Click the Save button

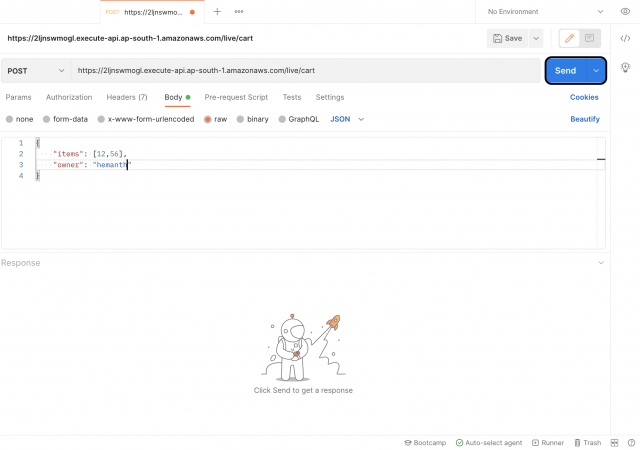pyautogui.click(x=507, y=38)
